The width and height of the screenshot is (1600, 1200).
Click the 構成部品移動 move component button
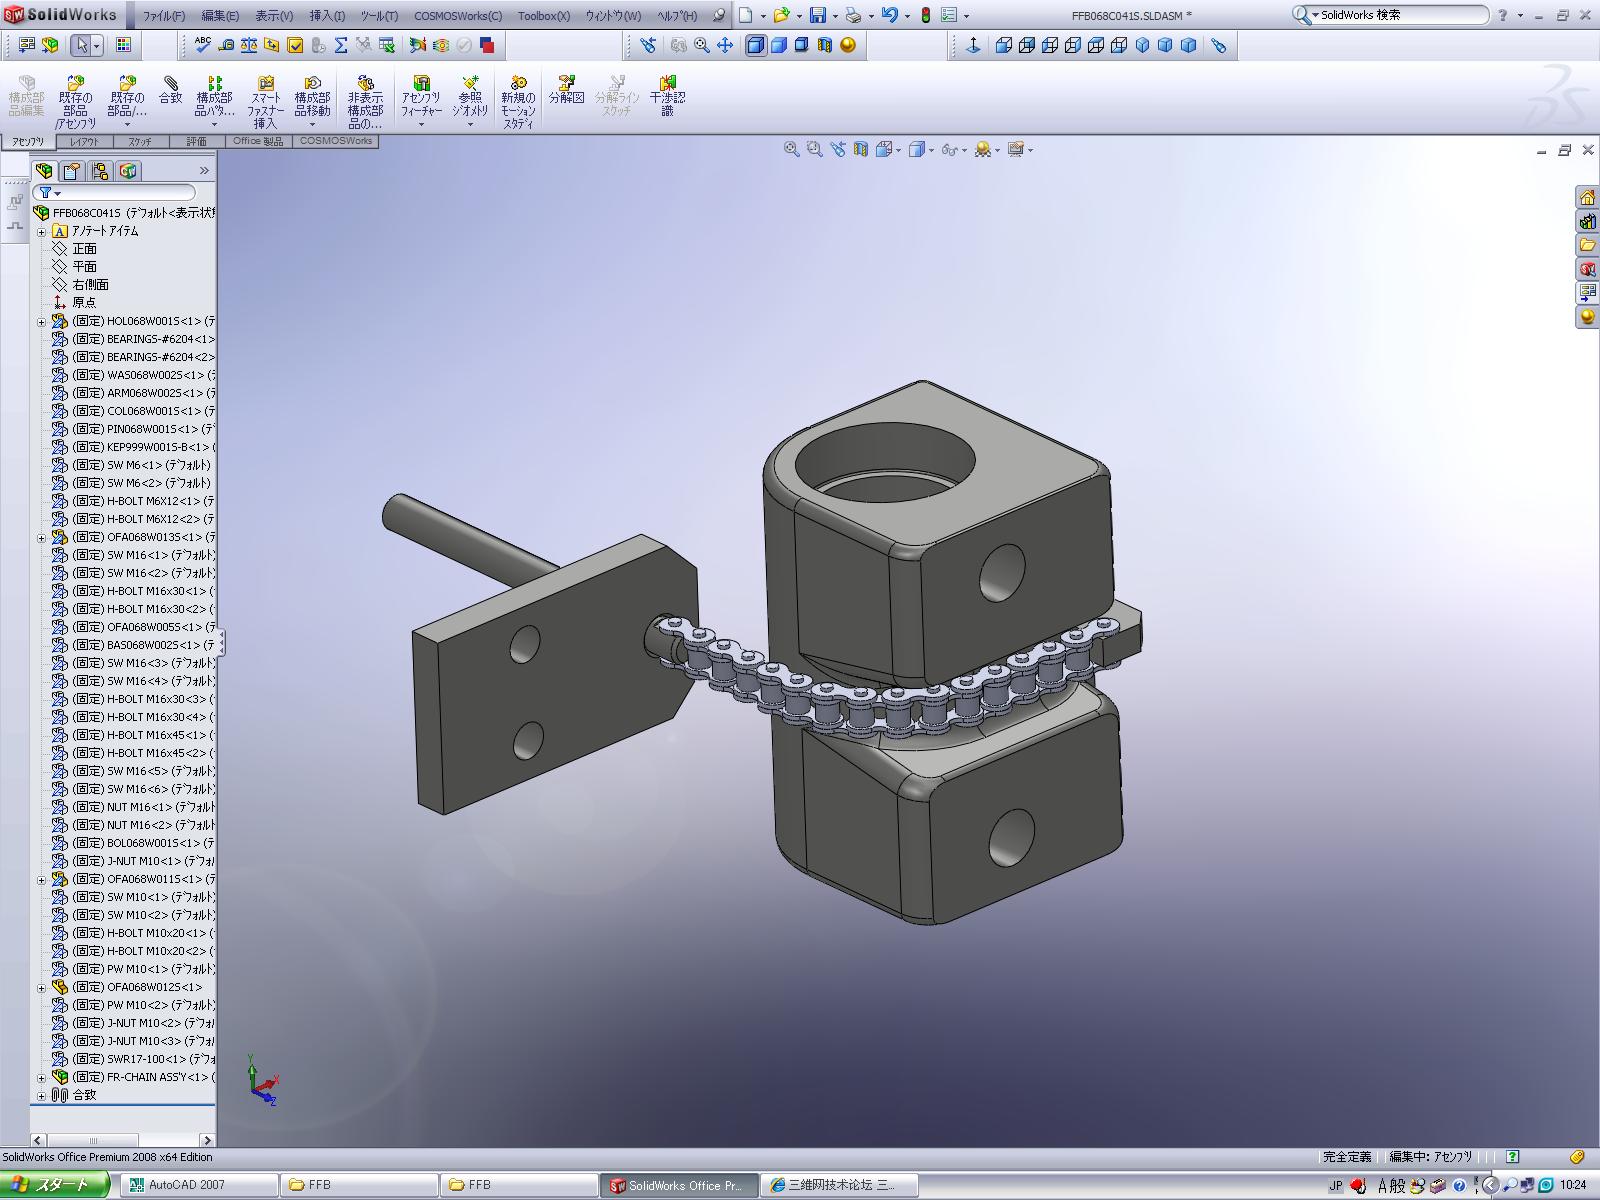(312, 102)
